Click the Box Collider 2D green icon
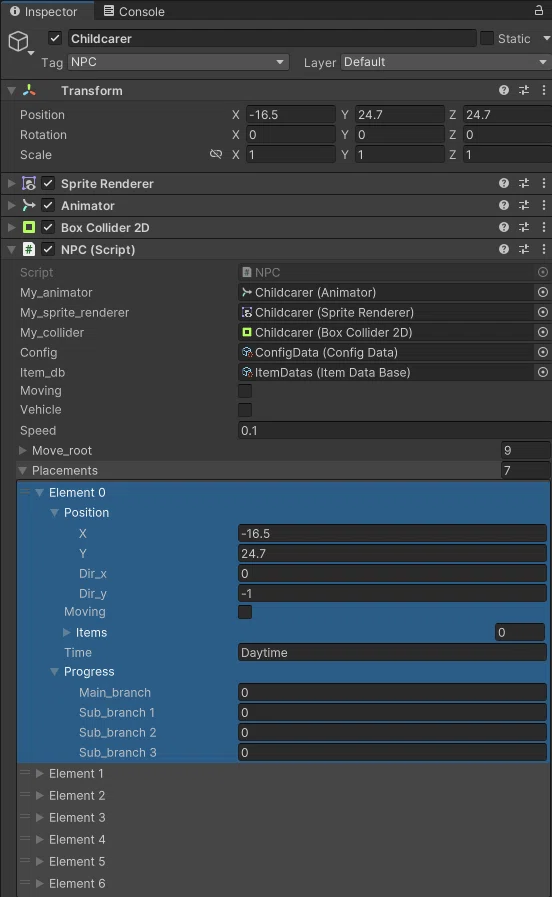Viewport: 552px width, 897px height. [29, 228]
